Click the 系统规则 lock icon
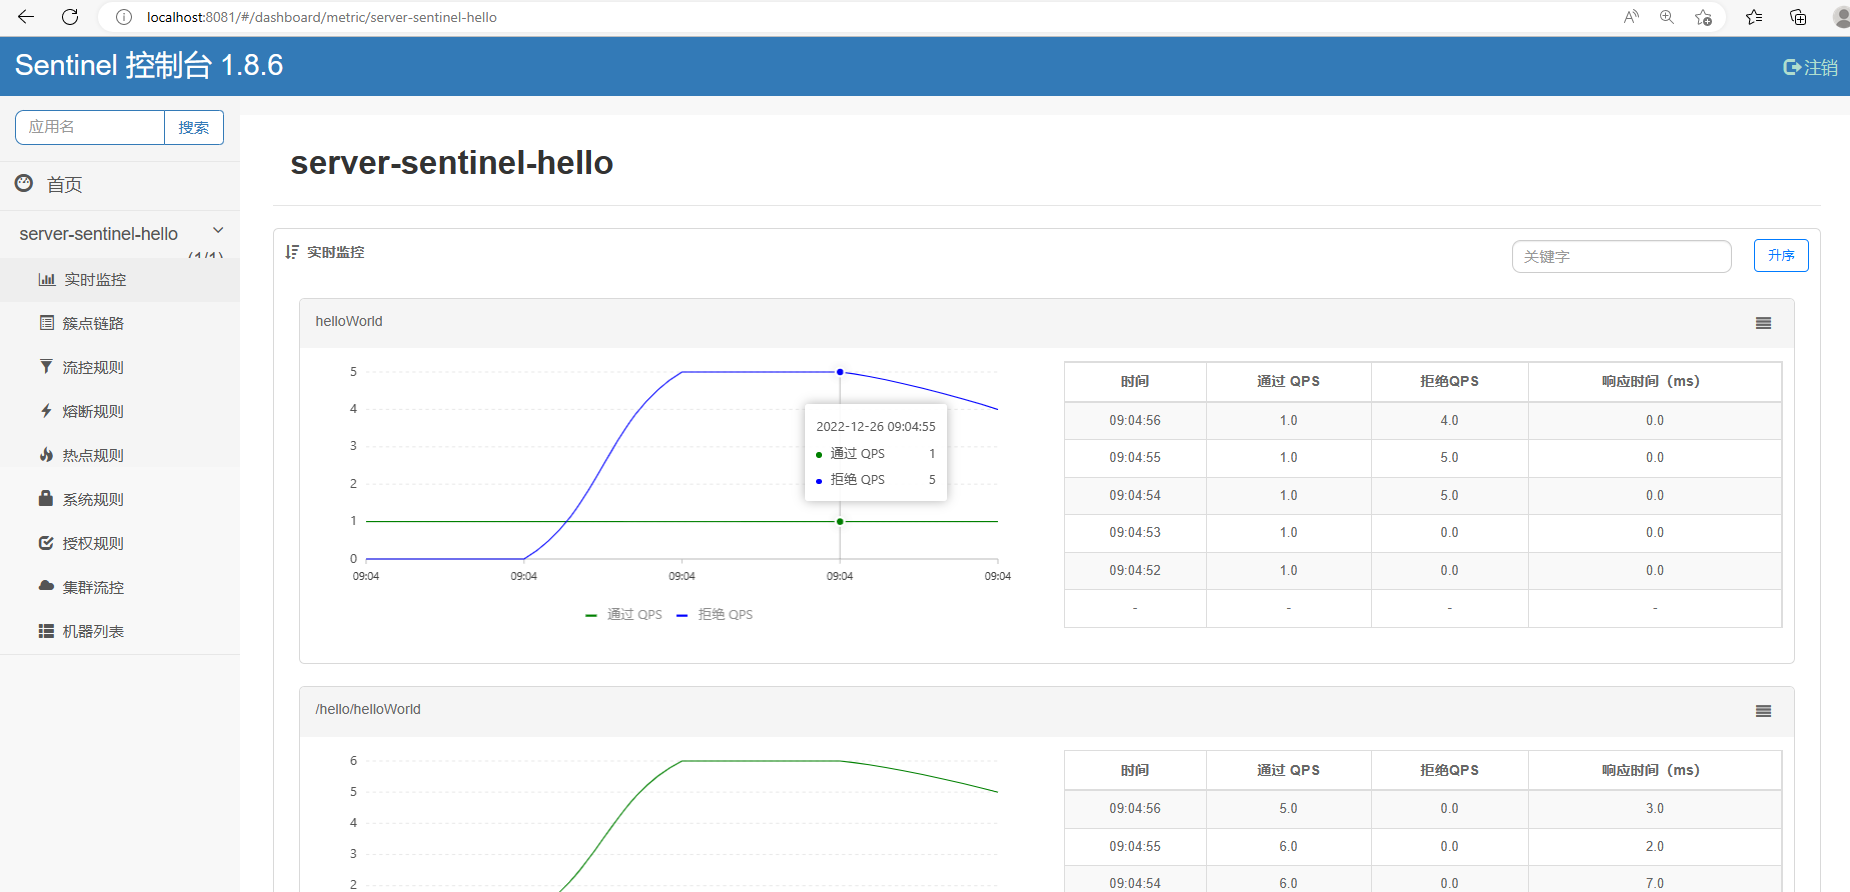1850x892 pixels. (46, 498)
